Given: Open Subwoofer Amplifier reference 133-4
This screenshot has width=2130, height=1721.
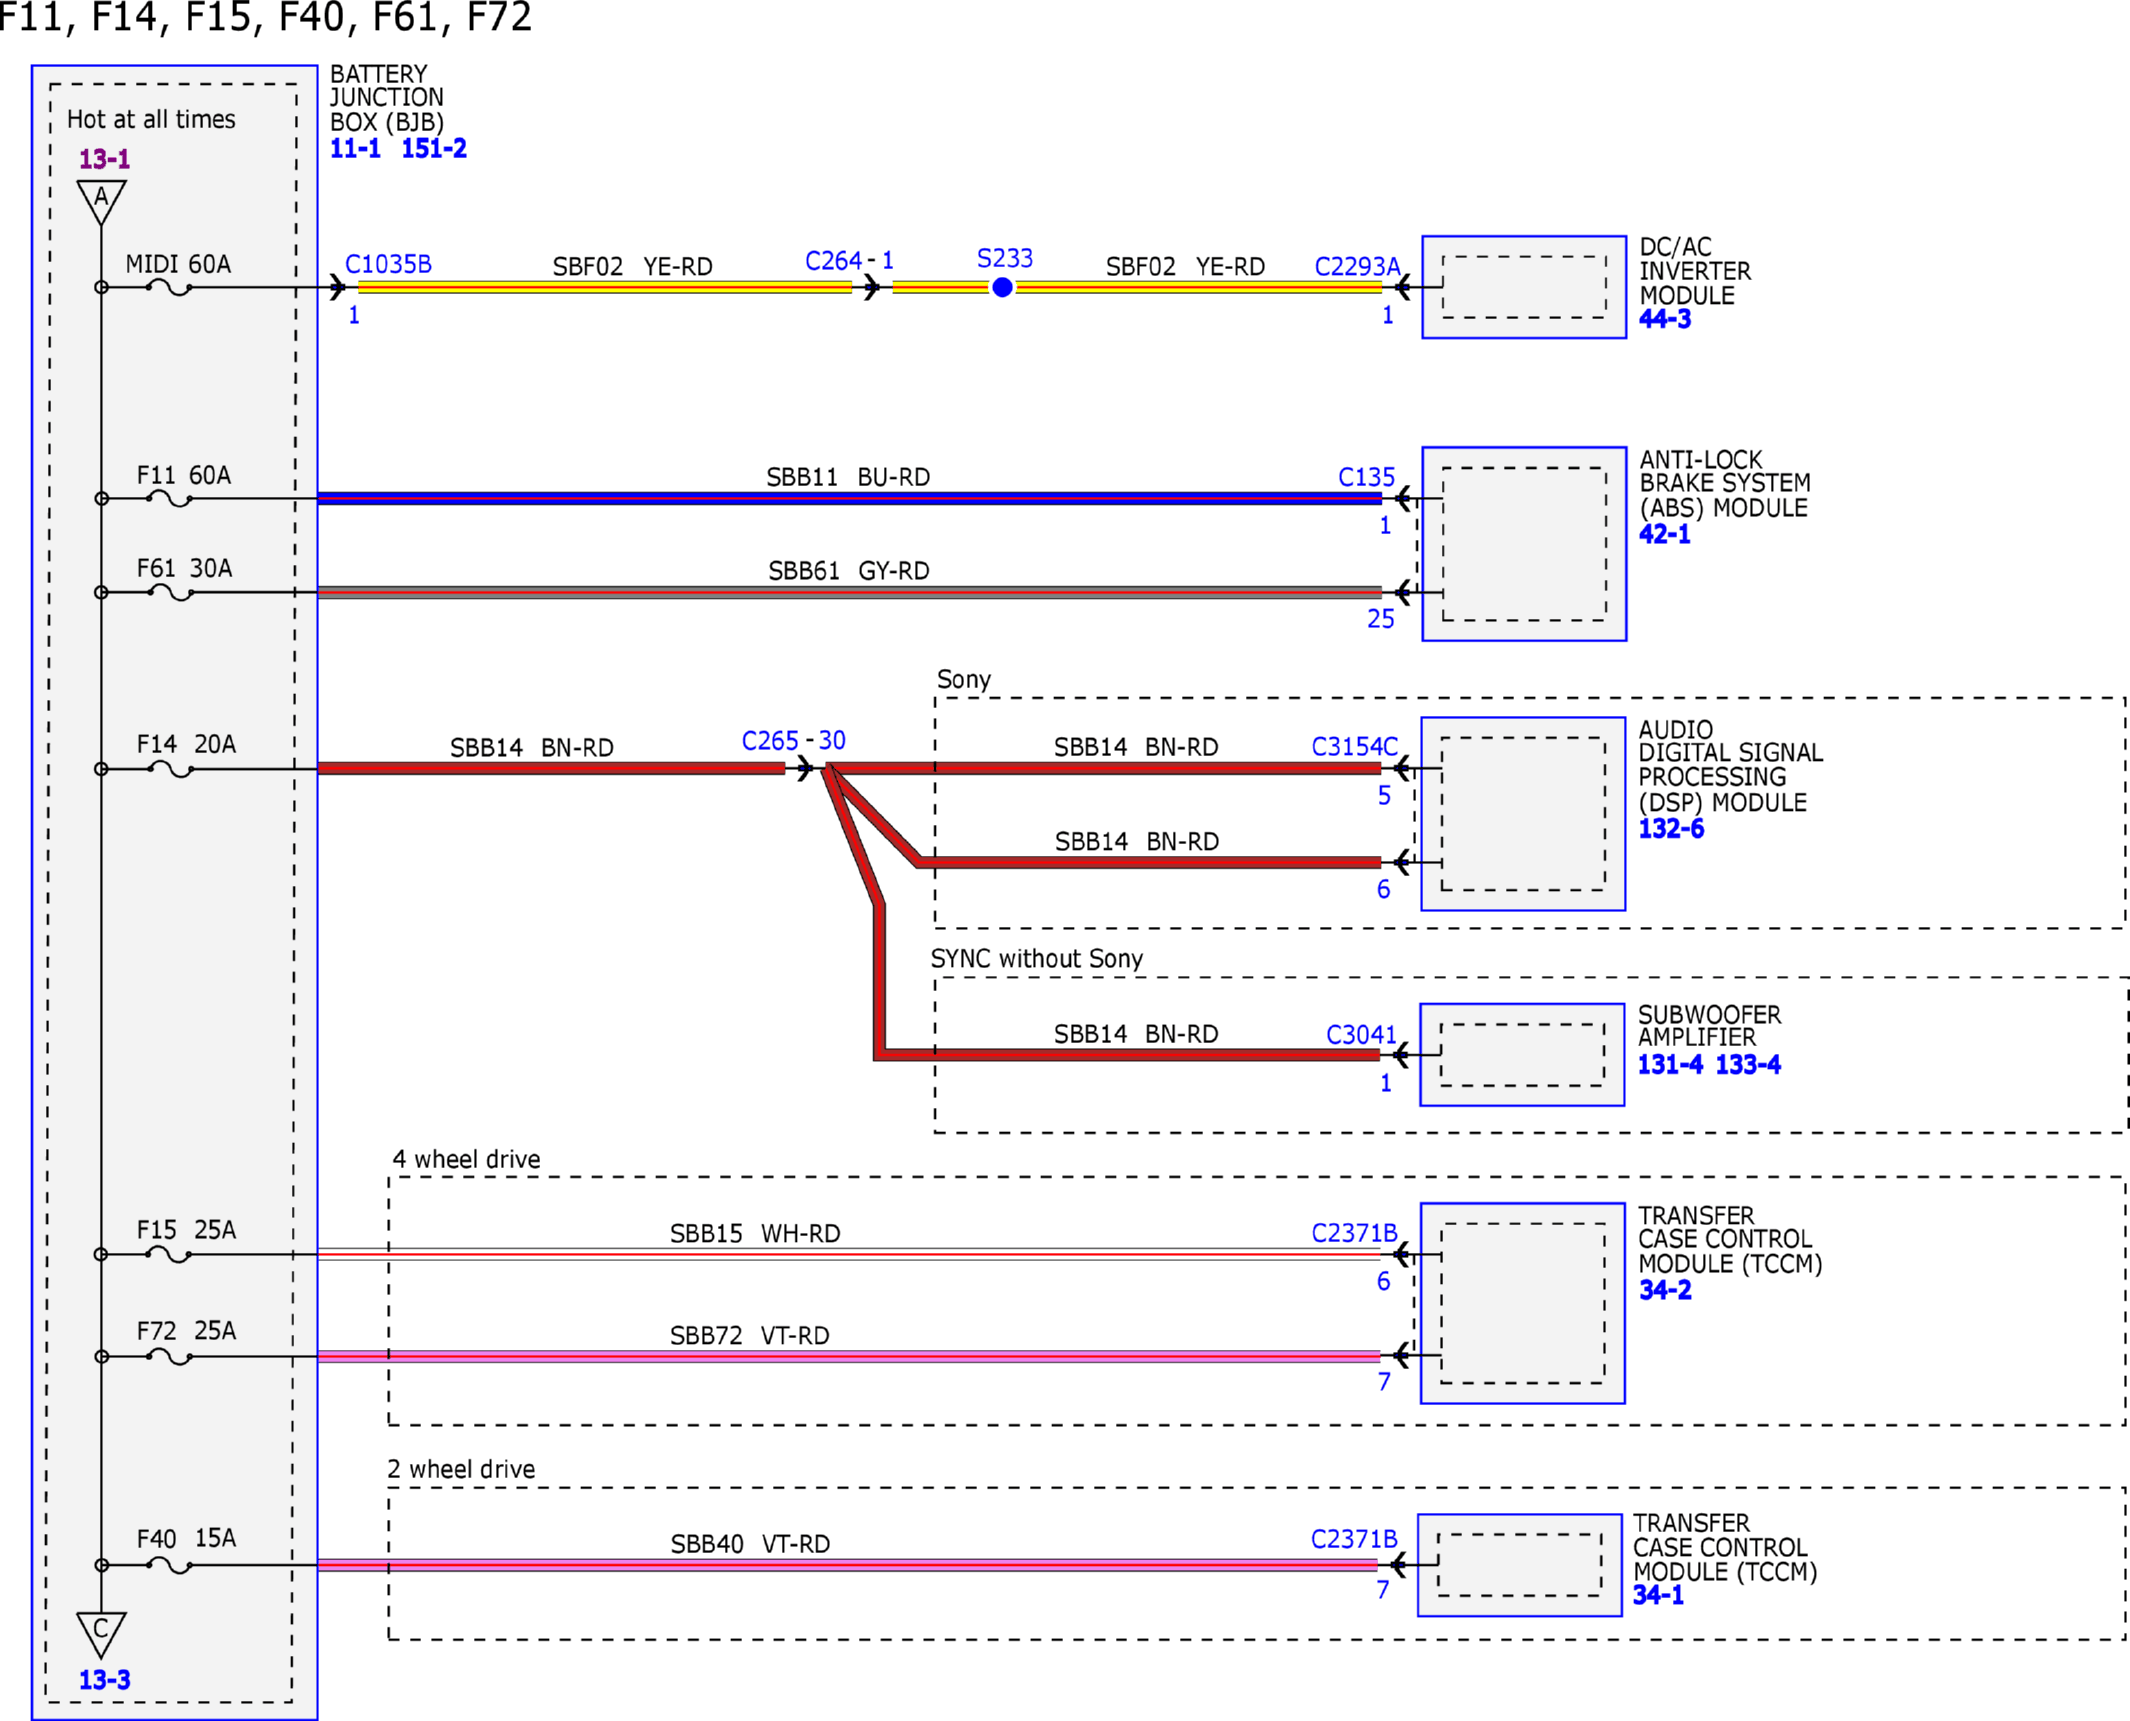Looking at the screenshot, I should tap(1748, 1064).
